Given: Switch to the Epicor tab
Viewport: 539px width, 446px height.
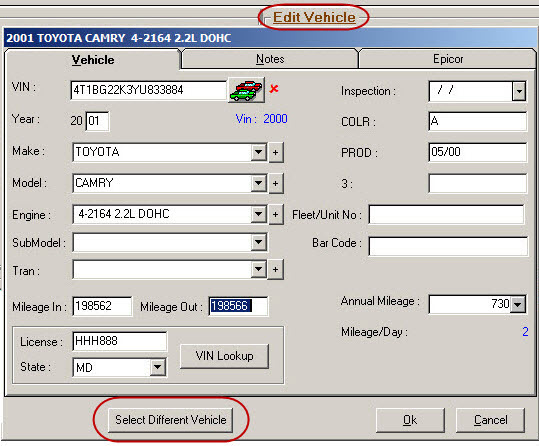Looking at the screenshot, I should (x=448, y=59).
